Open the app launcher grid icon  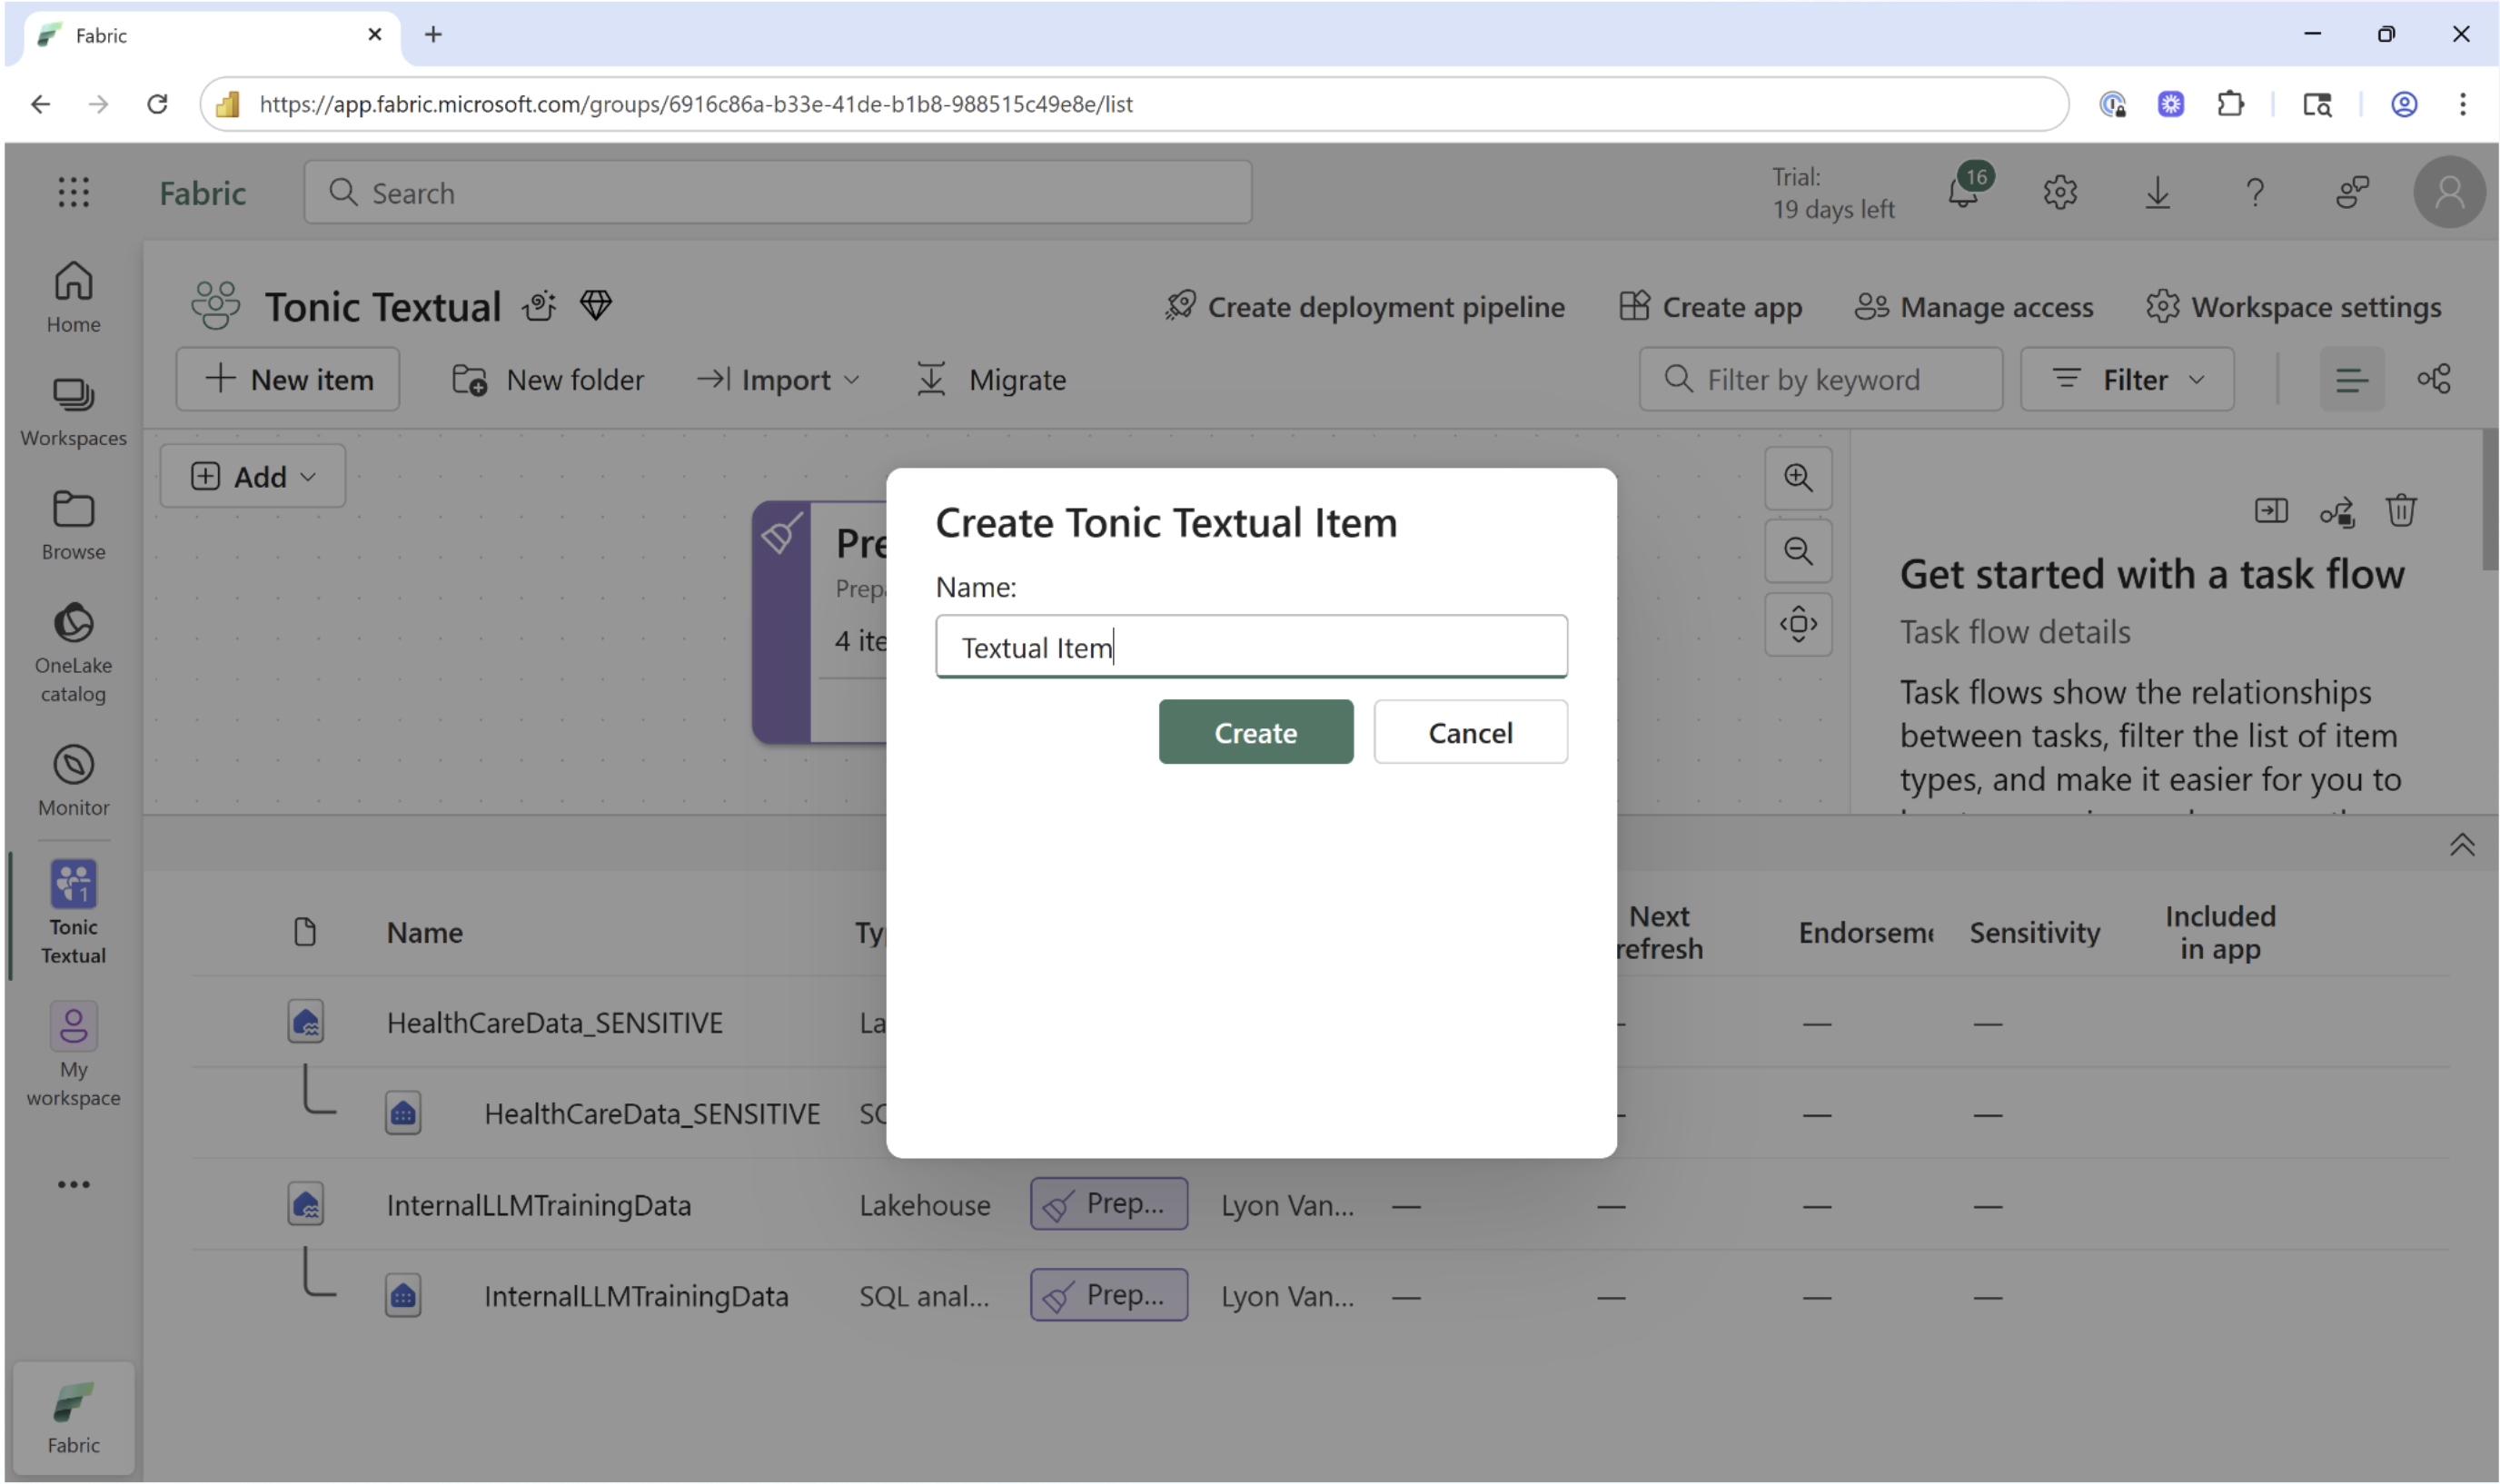(x=73, y=192)
